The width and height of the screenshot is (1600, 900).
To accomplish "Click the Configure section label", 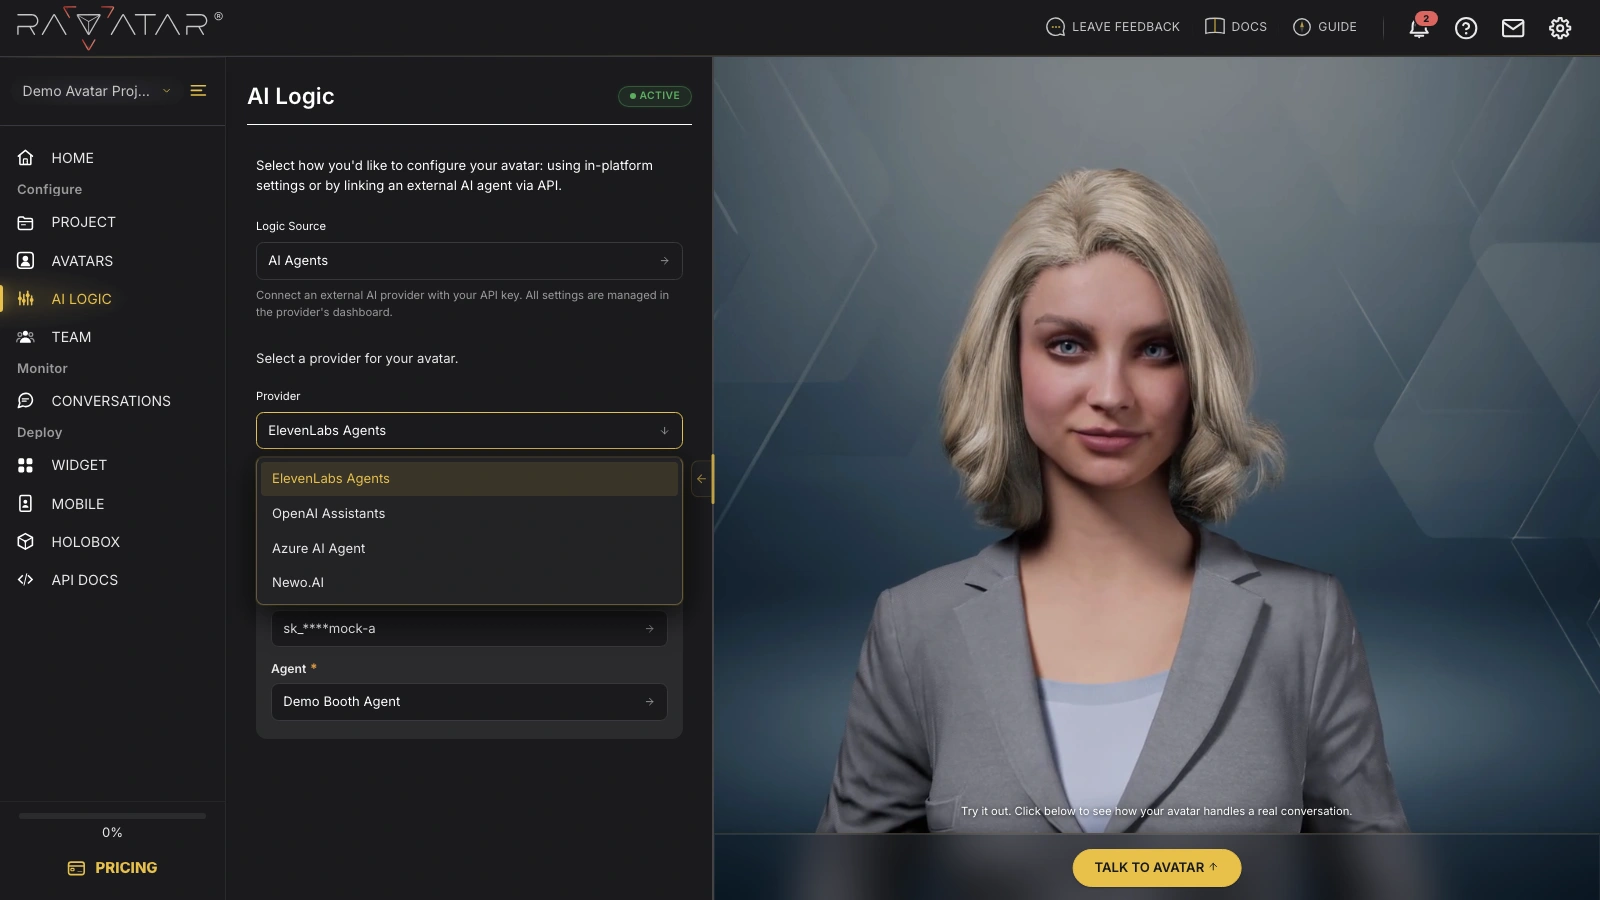I will [50, 190].
